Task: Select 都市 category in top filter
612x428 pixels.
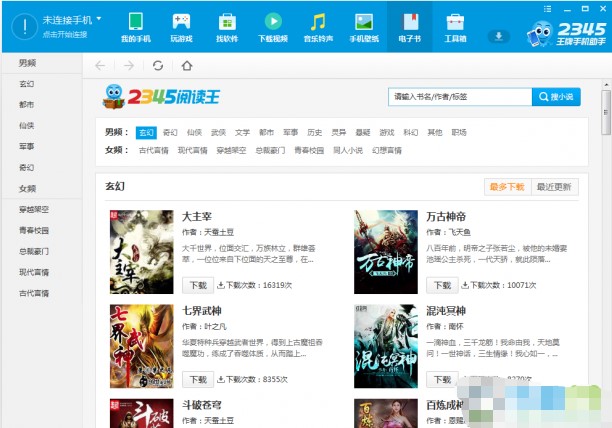Action: (266, 133)
